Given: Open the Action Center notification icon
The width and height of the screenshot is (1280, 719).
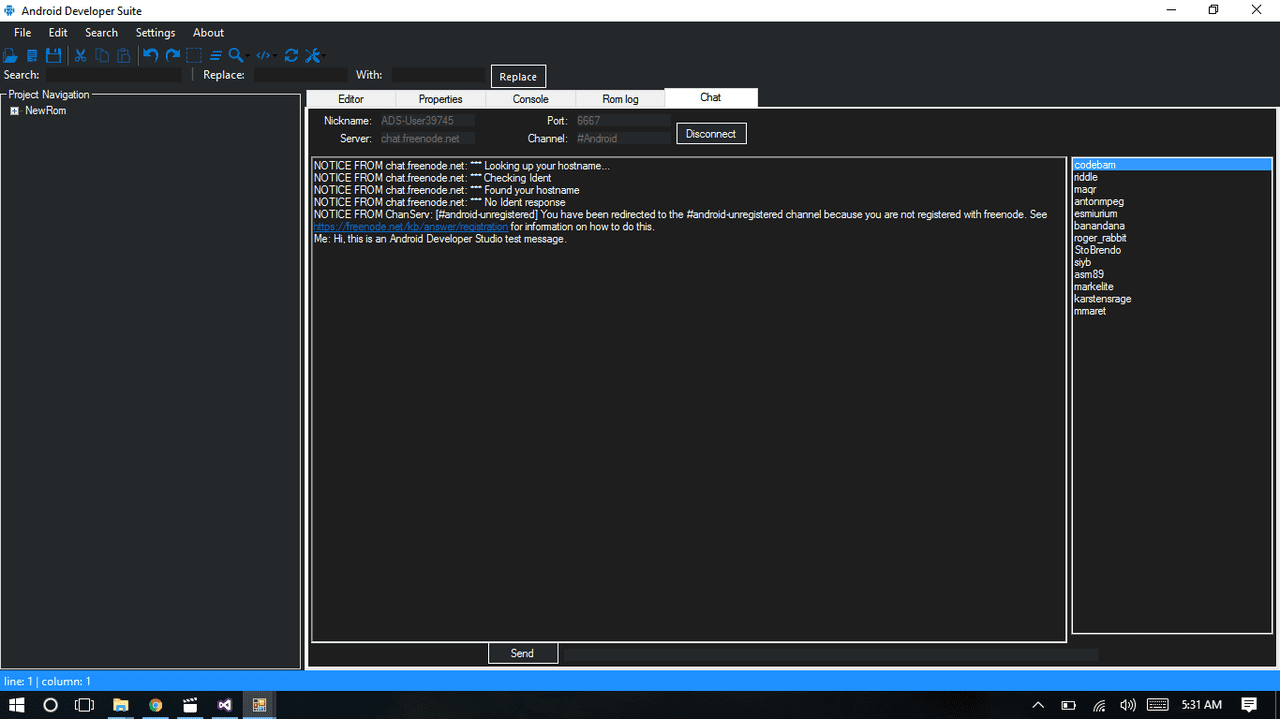Looking at the screenshot, I should click(1249, 705).
